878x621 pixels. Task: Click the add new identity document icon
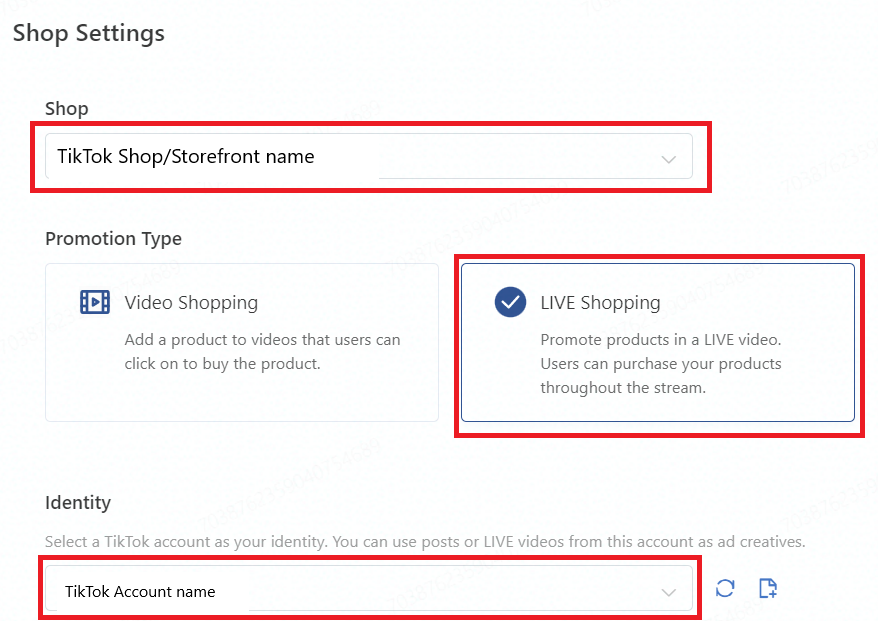[x=768, y=588]
